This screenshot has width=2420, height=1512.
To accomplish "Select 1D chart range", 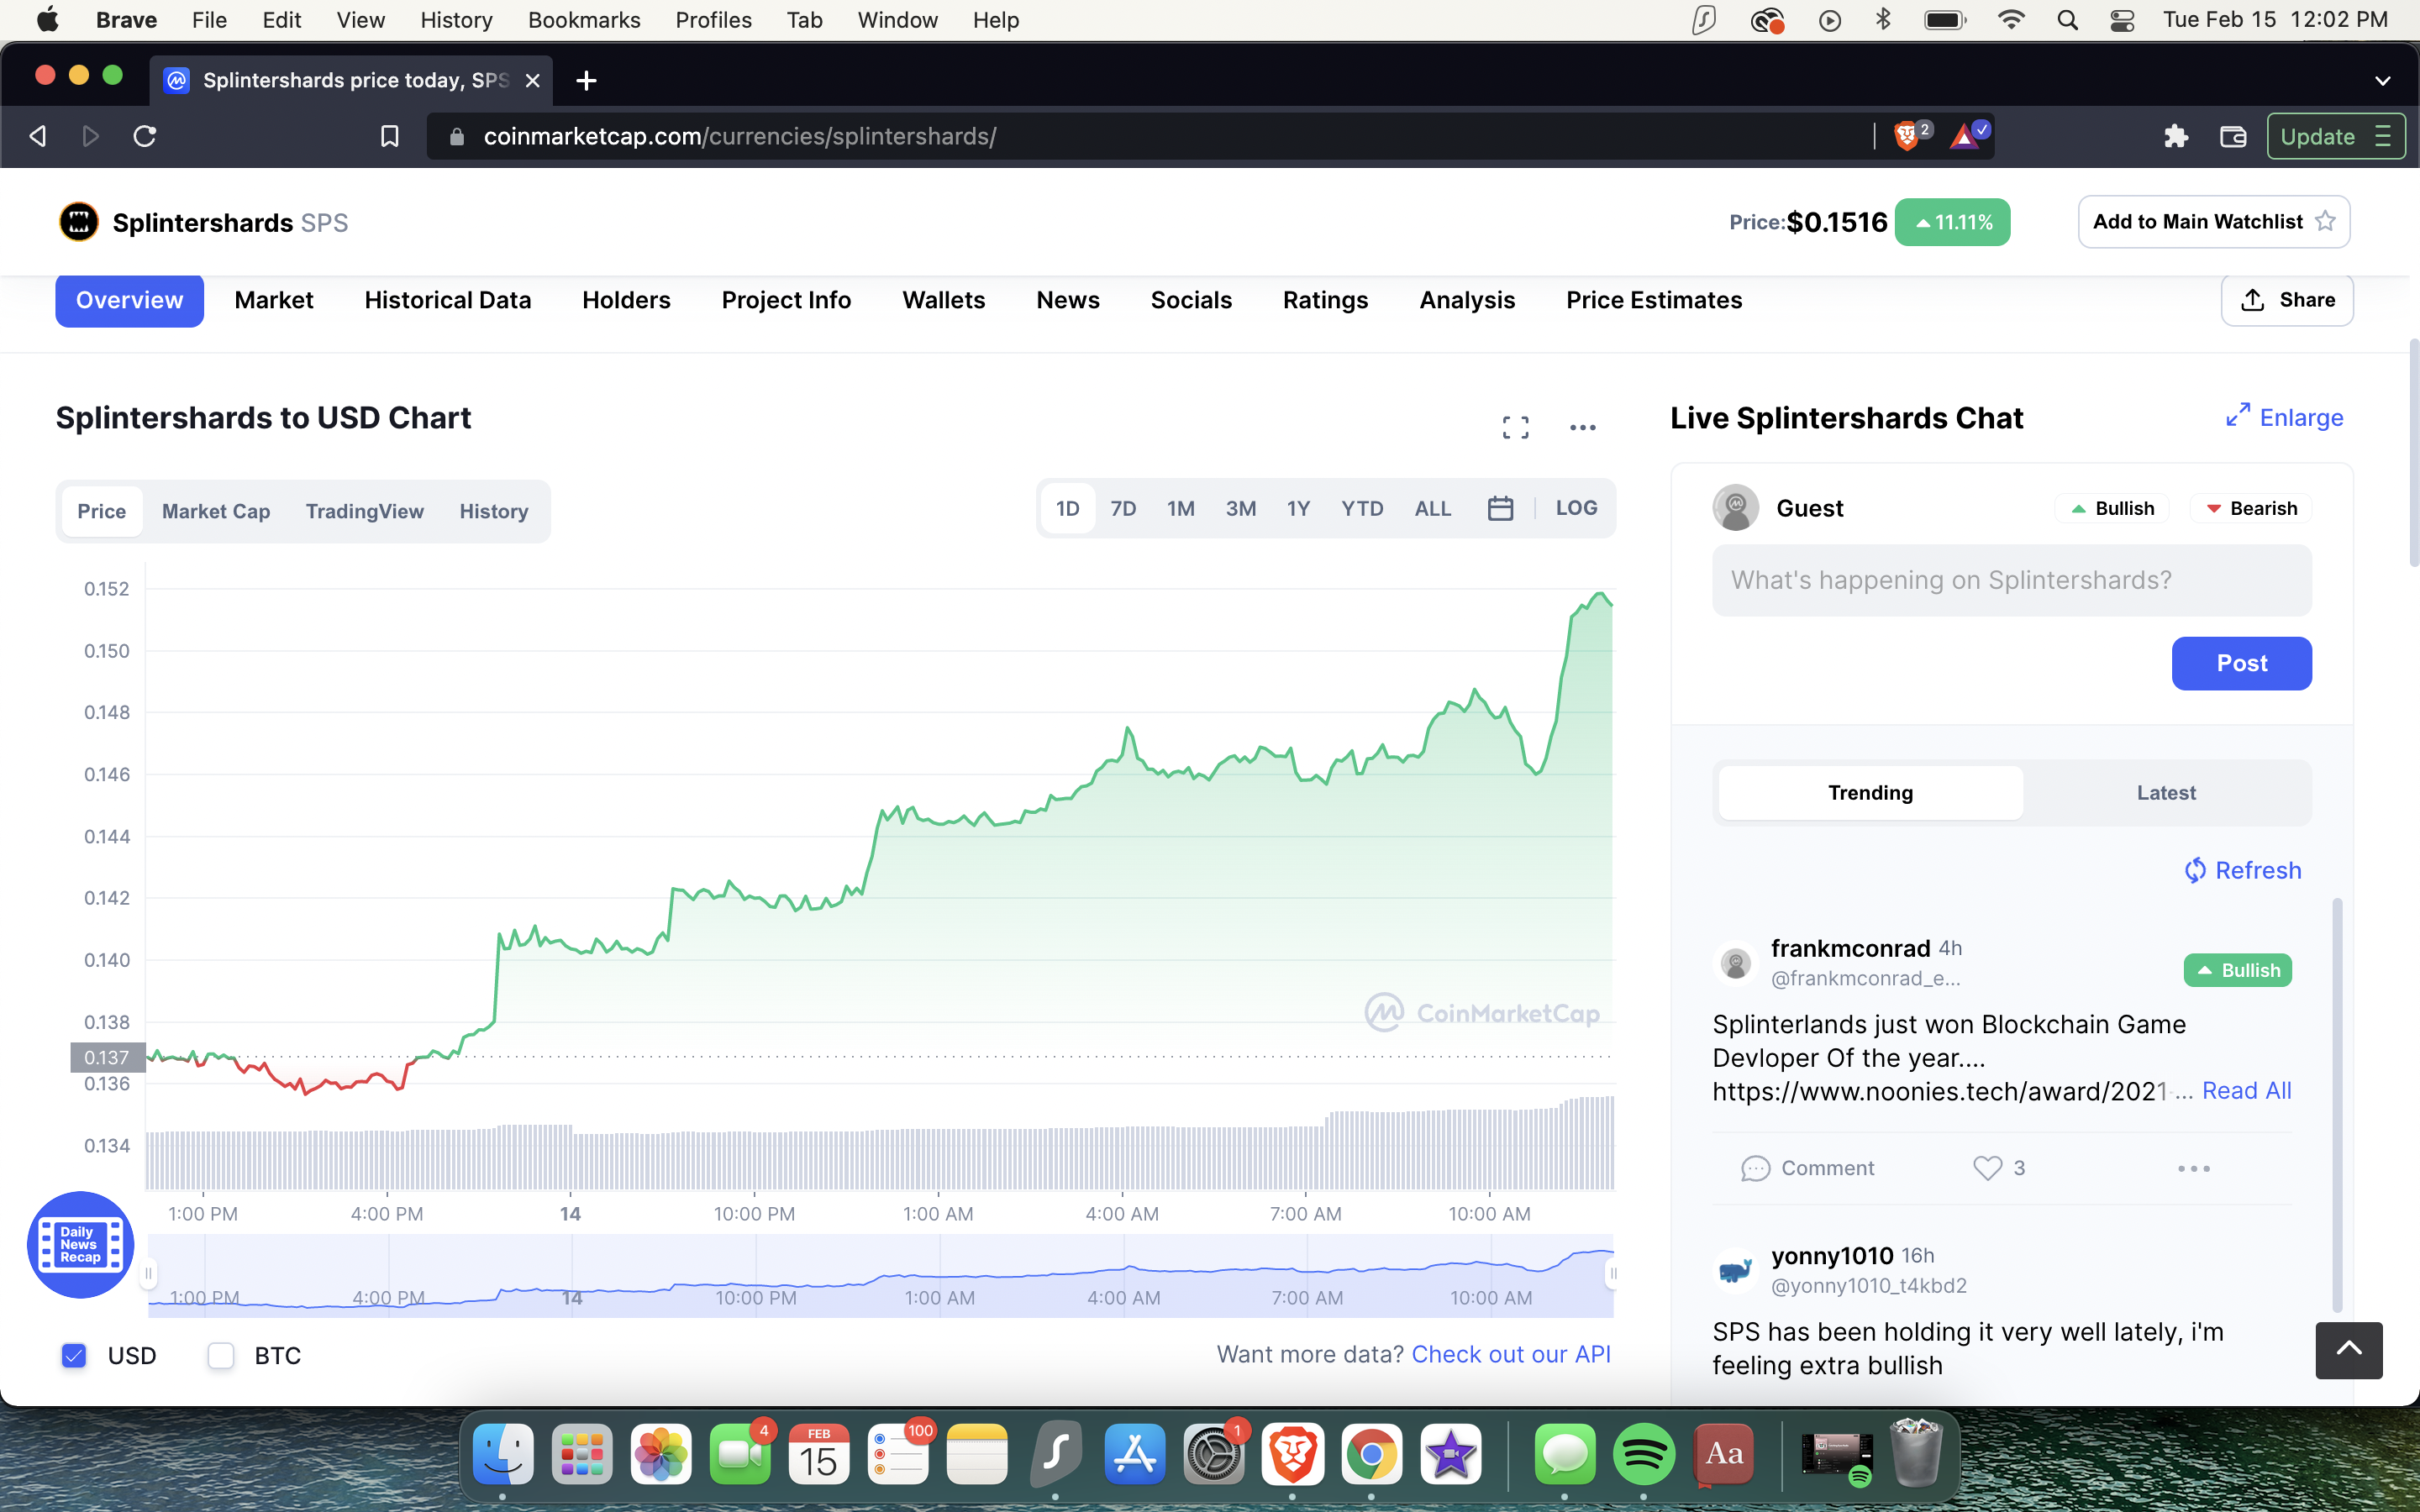I will point(1068,508).
